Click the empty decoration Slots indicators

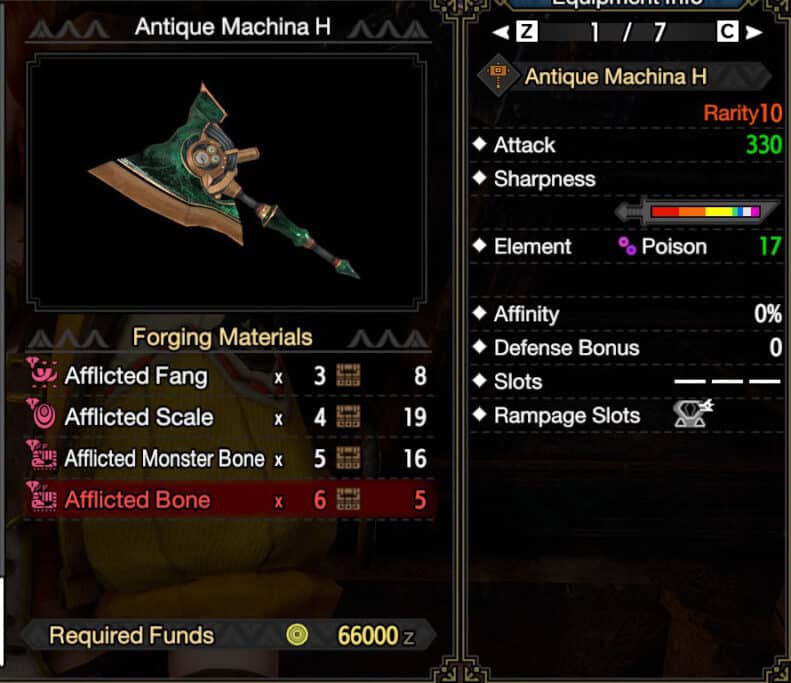pos(727,382)
